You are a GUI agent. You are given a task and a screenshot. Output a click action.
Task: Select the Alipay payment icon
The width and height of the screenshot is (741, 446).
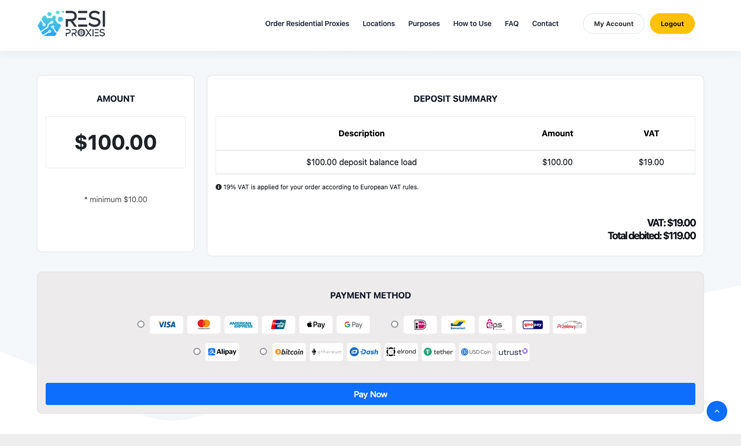[222, 352]
